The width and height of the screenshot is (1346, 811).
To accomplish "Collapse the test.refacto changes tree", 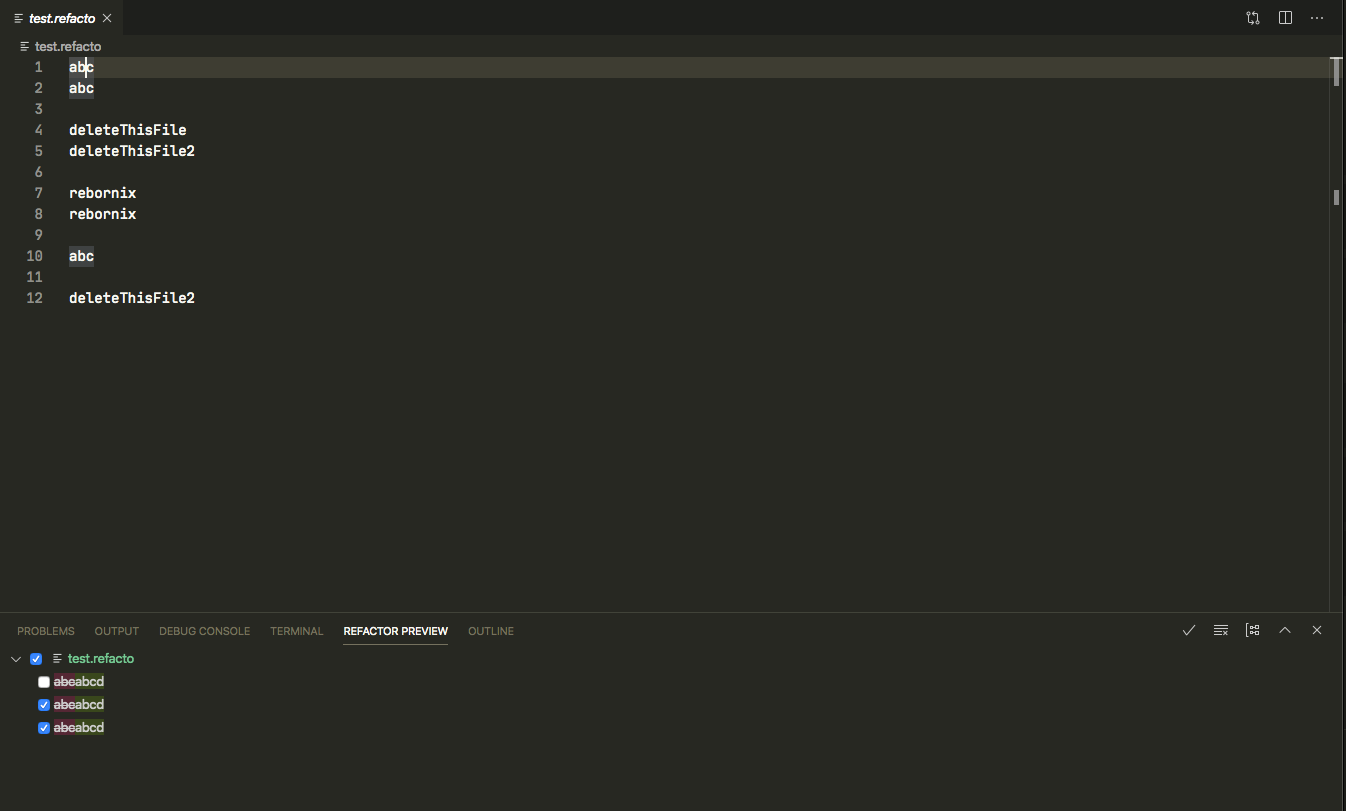I will pos(15,658).
